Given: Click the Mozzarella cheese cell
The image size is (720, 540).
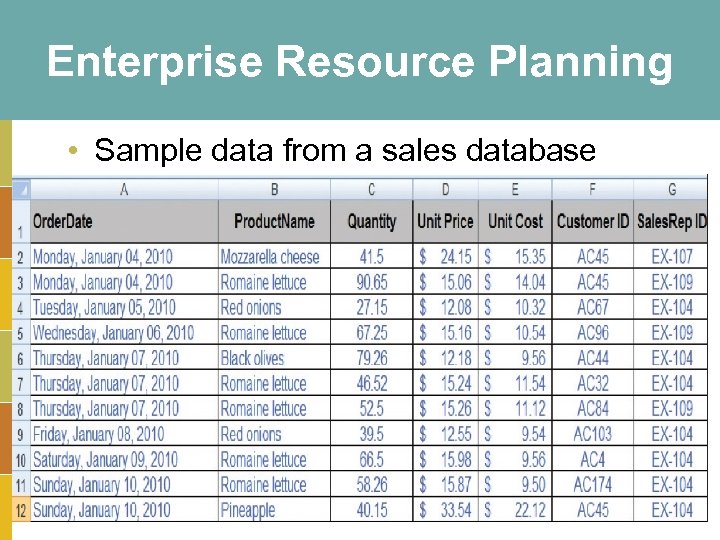Looking at the screenshot, I should [x=270, y=257].
